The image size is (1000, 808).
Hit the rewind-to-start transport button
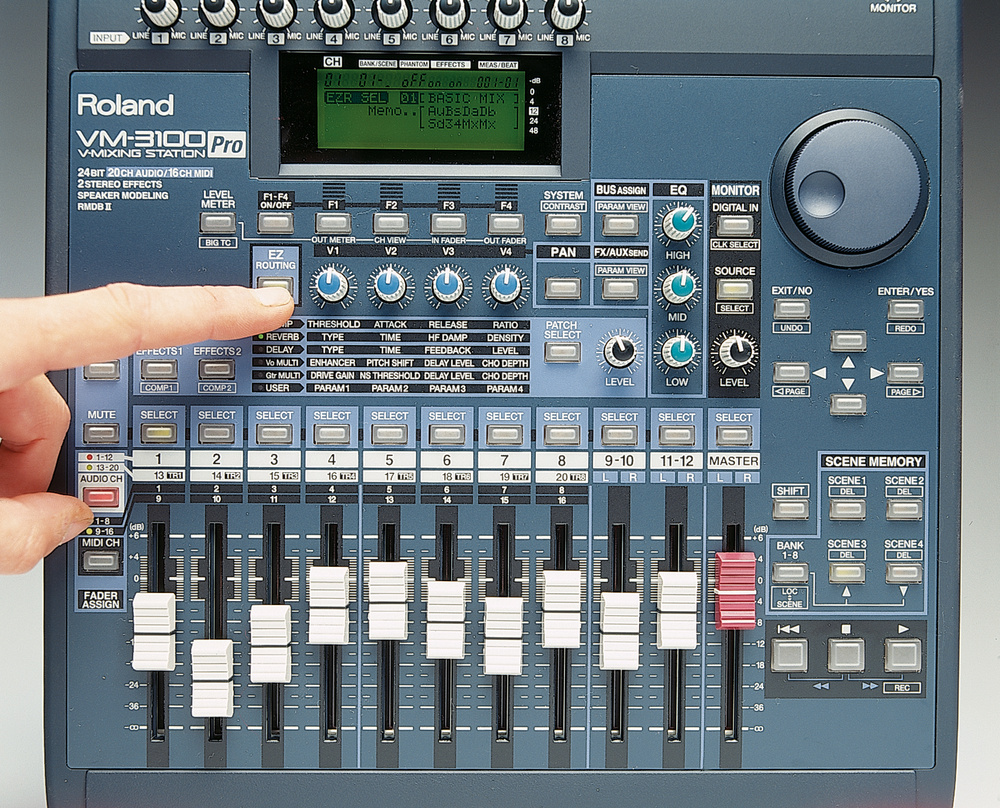[789, 655]
